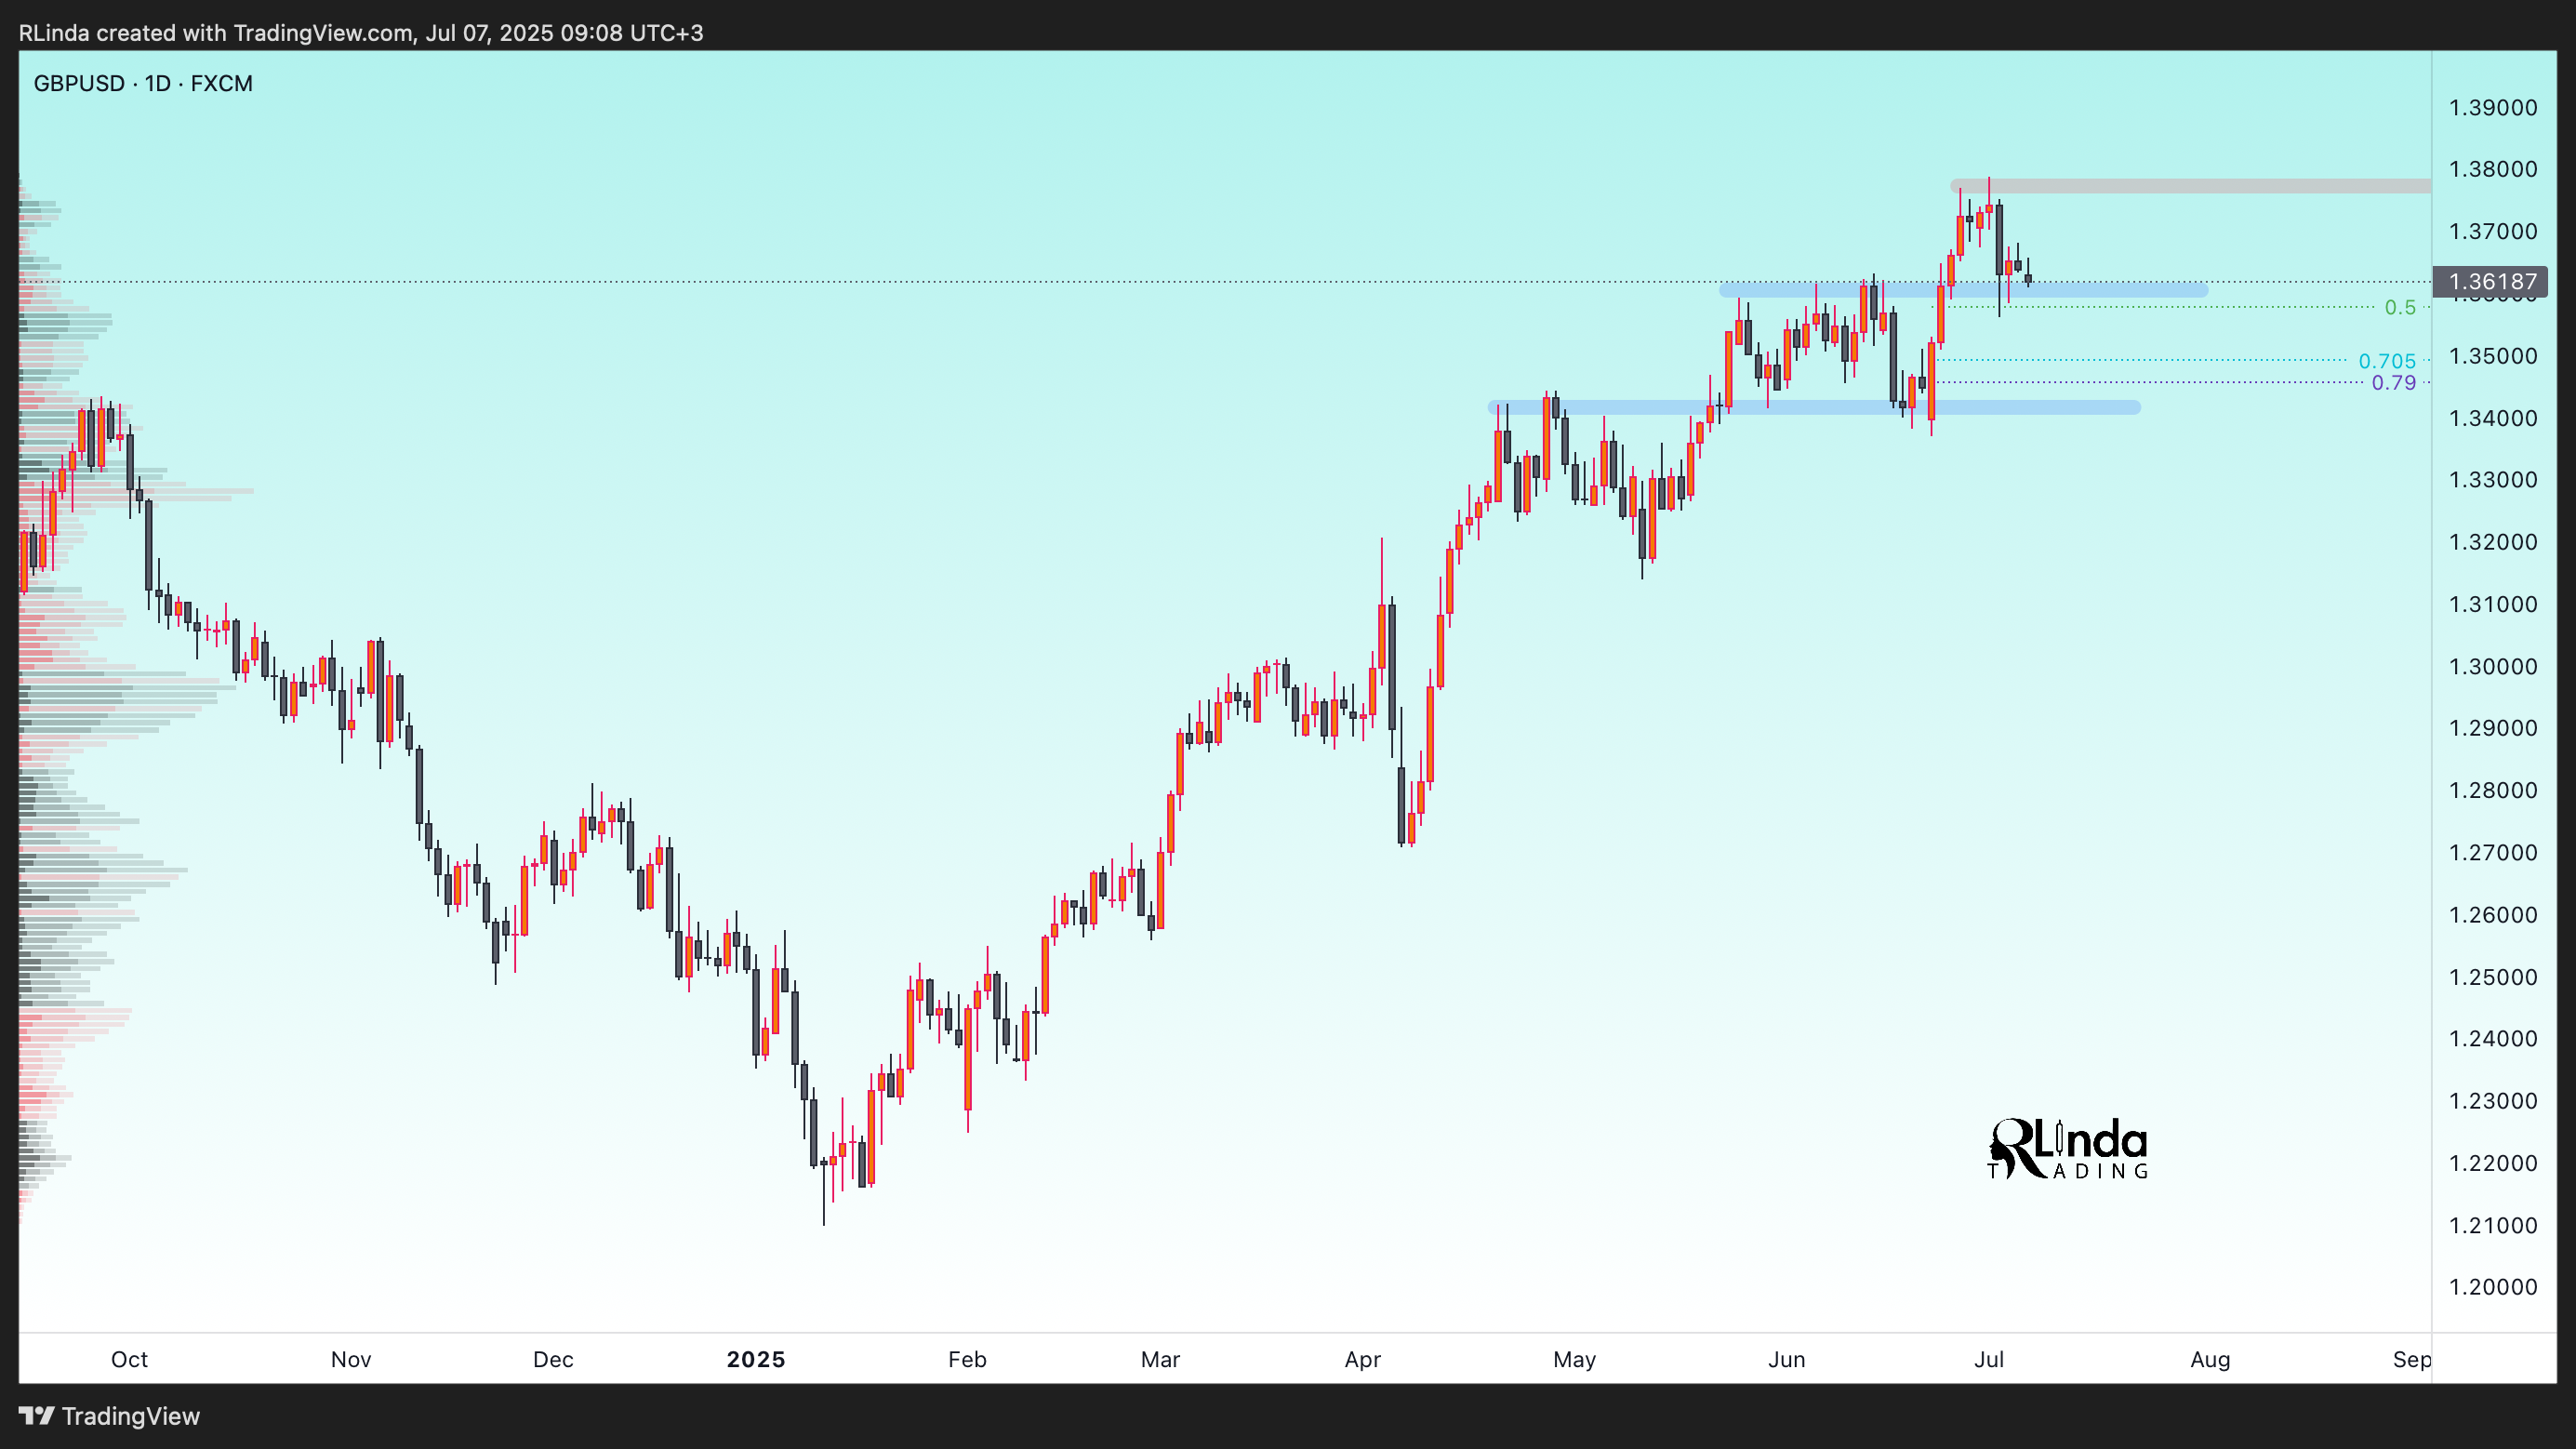
Task: Click the 1.34000 price axis label
Action: coord(2492,418)
